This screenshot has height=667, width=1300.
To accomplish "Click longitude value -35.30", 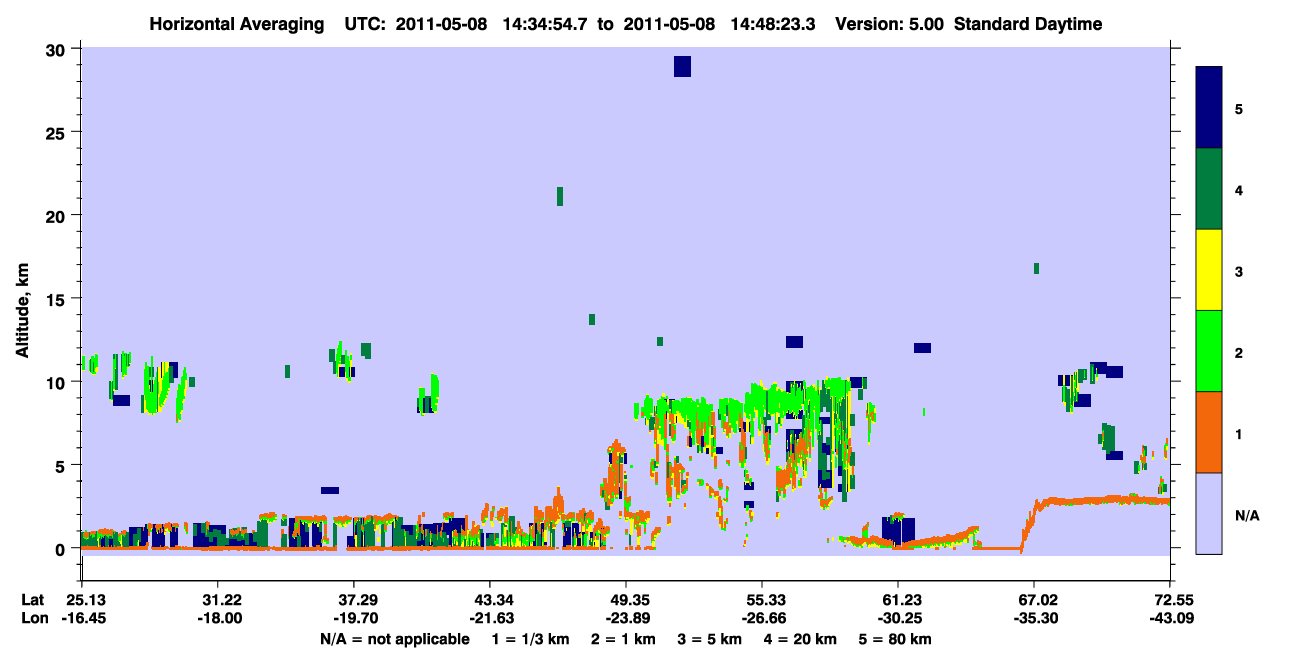I will tap(1035, 618).
